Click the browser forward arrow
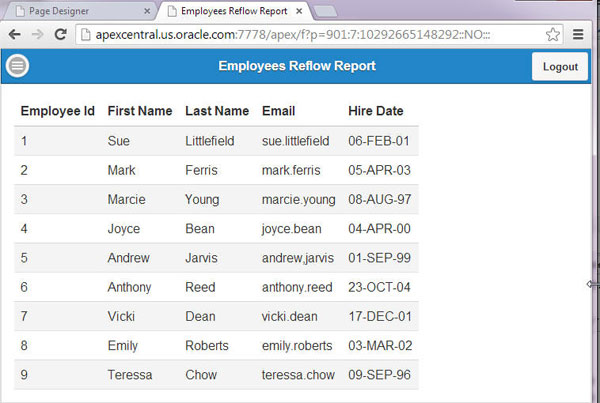This screenshot has width=600, height=403. pyautogui.click(x=38, y=34)
